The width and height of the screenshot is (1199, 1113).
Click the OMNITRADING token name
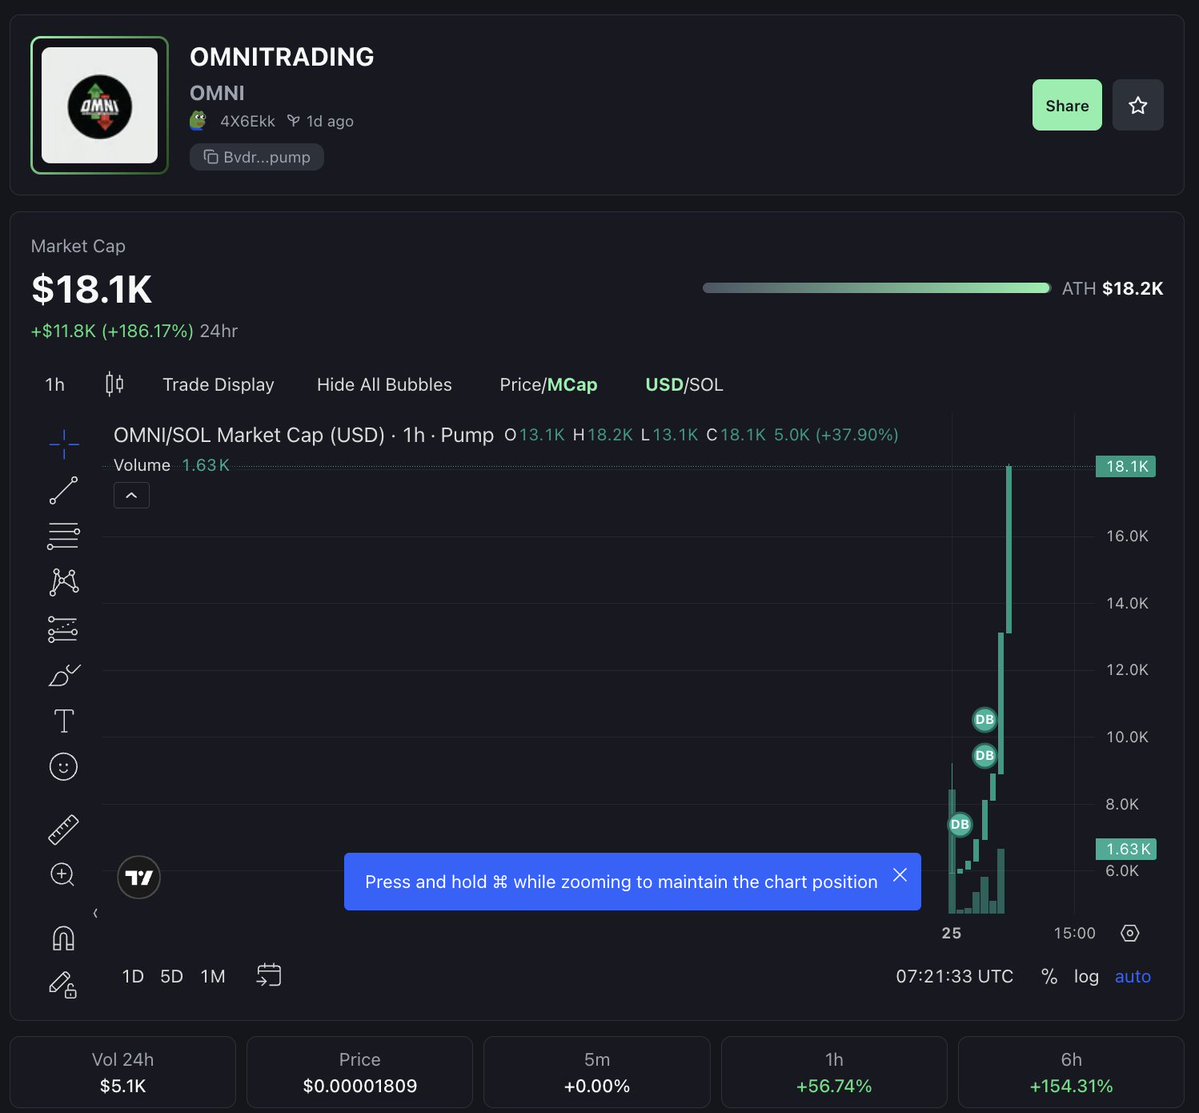(281, 57)
